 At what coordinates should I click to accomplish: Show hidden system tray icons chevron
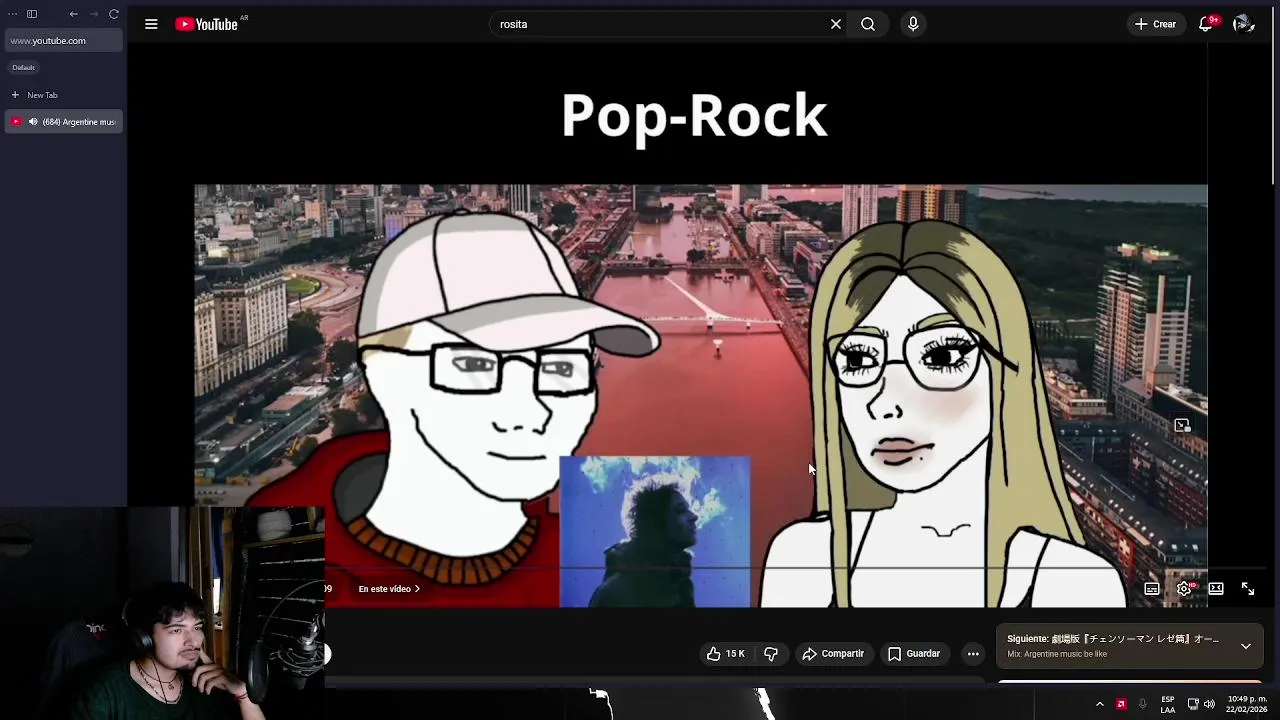coord(1099,704)
